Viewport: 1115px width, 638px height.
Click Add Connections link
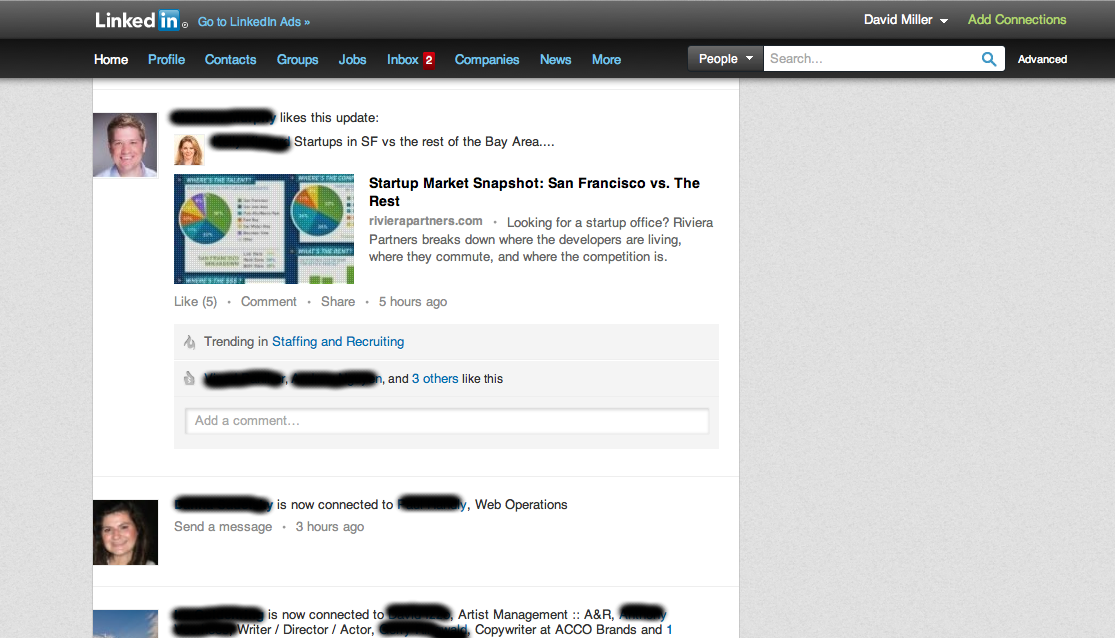[x=1017, y=20]
